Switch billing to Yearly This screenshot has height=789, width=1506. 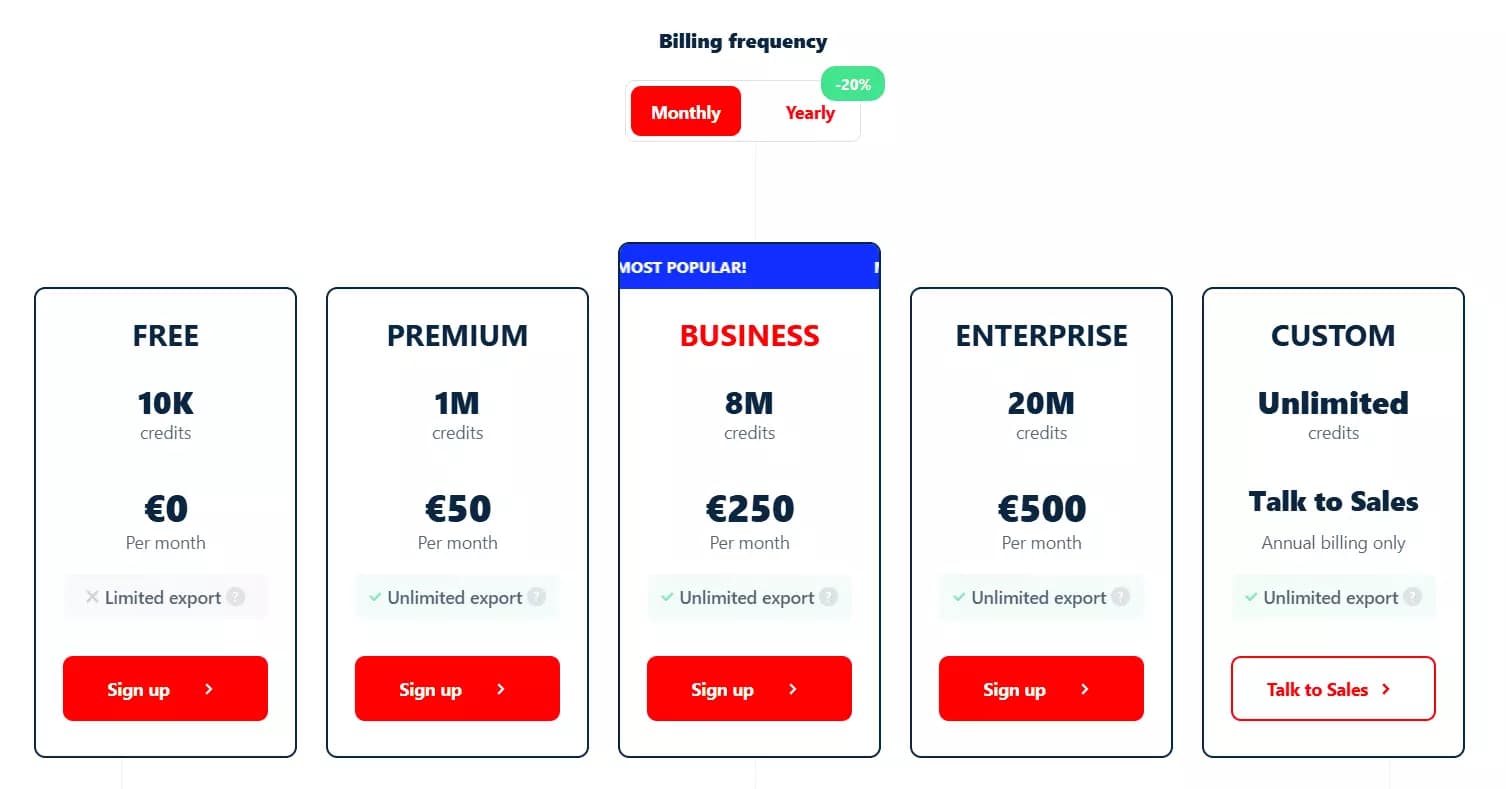pyautogui.click(x=809, y=112)
